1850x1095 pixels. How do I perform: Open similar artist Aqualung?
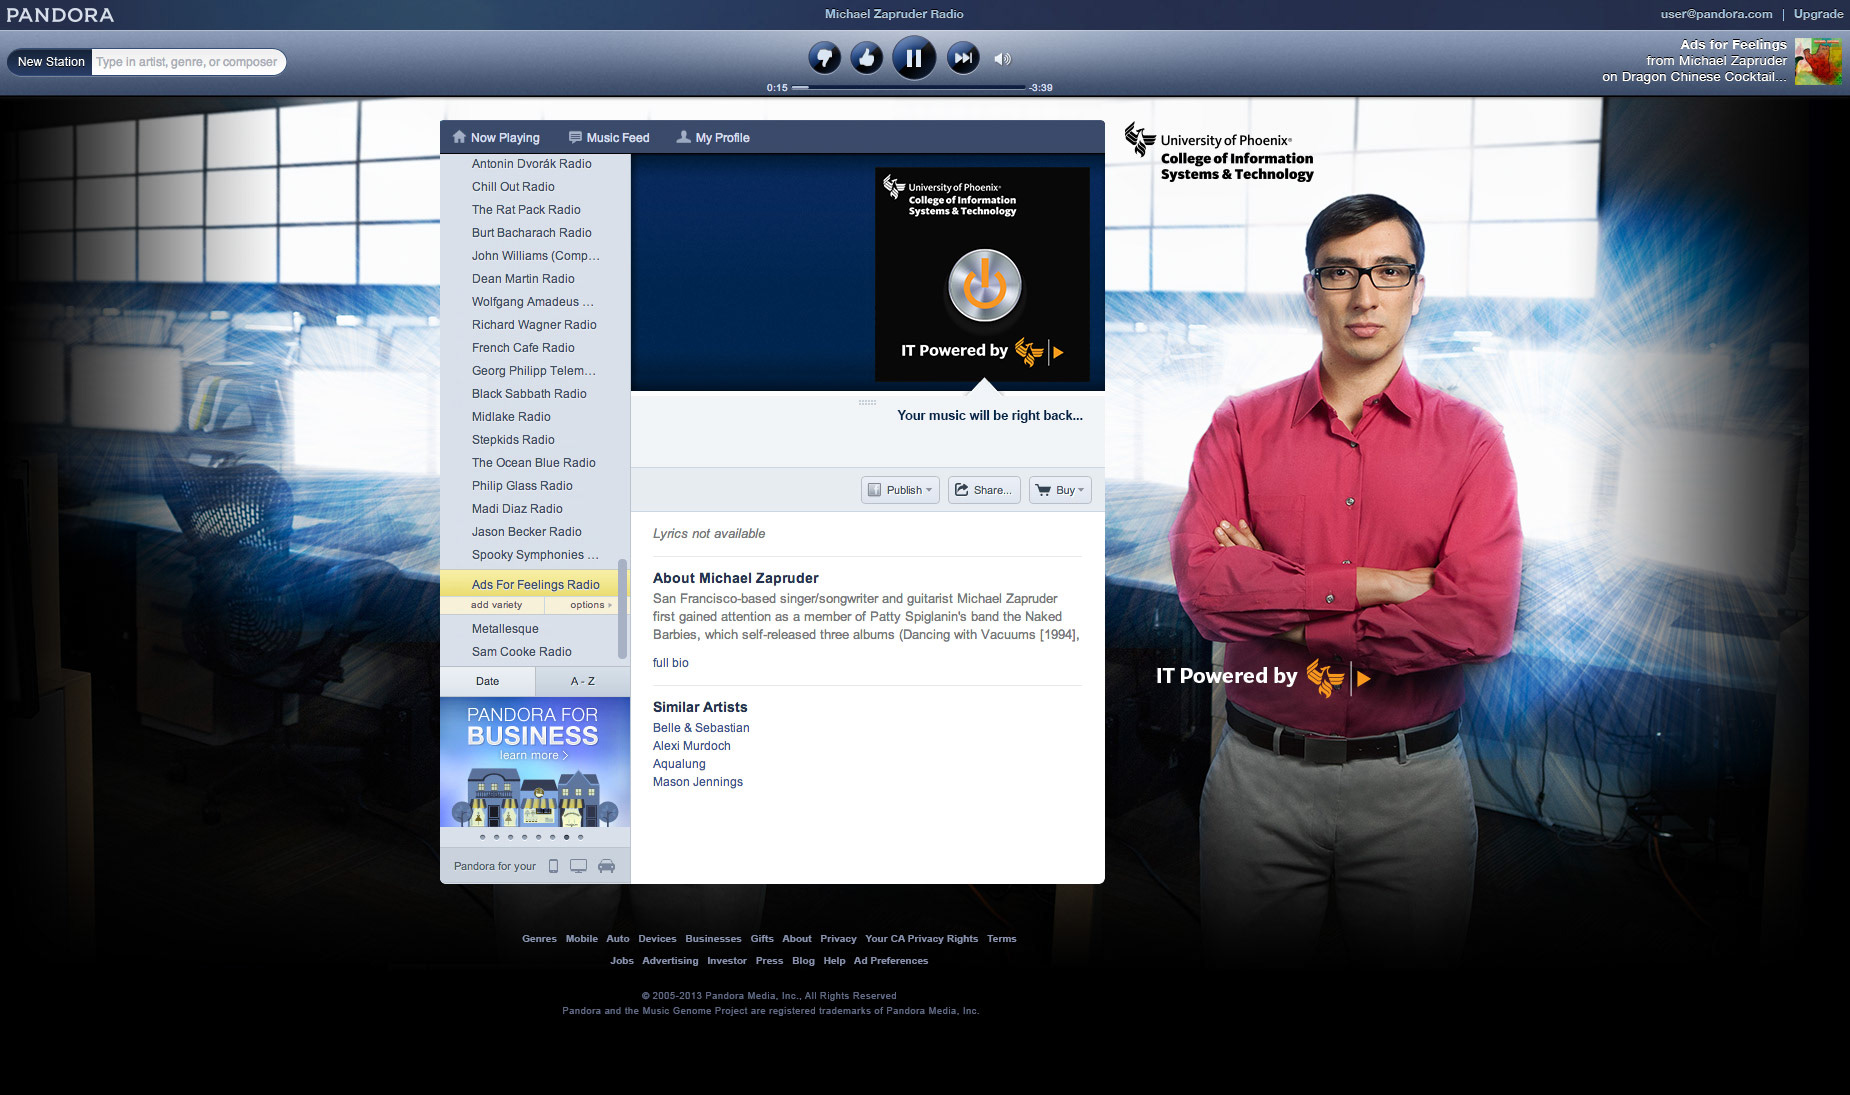[x=679, y=764]
